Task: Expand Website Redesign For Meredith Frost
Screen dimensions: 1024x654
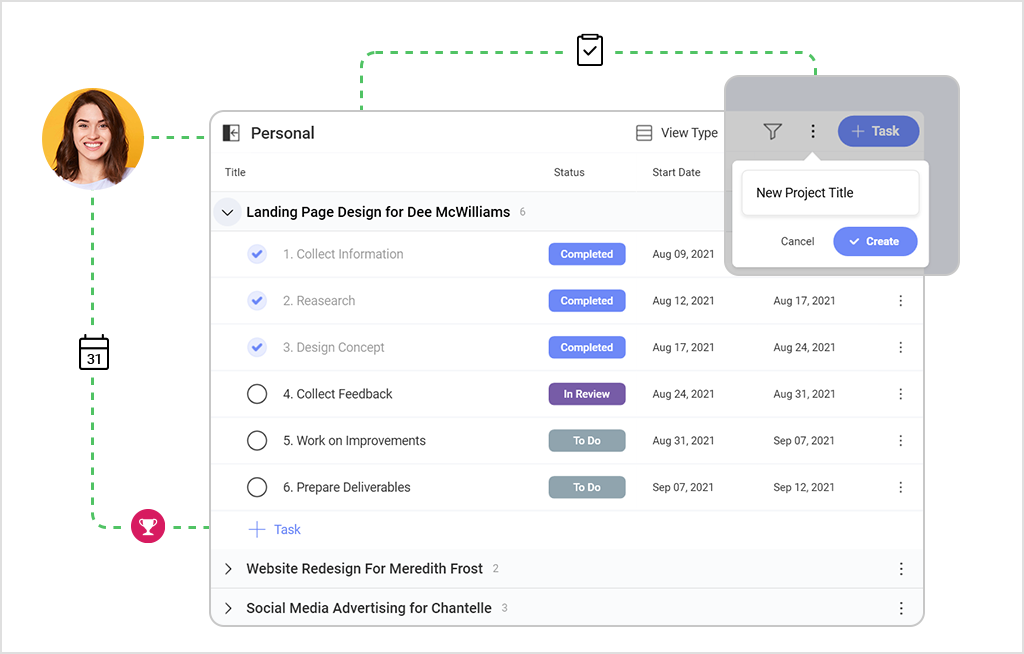Action: pos(228,569)
